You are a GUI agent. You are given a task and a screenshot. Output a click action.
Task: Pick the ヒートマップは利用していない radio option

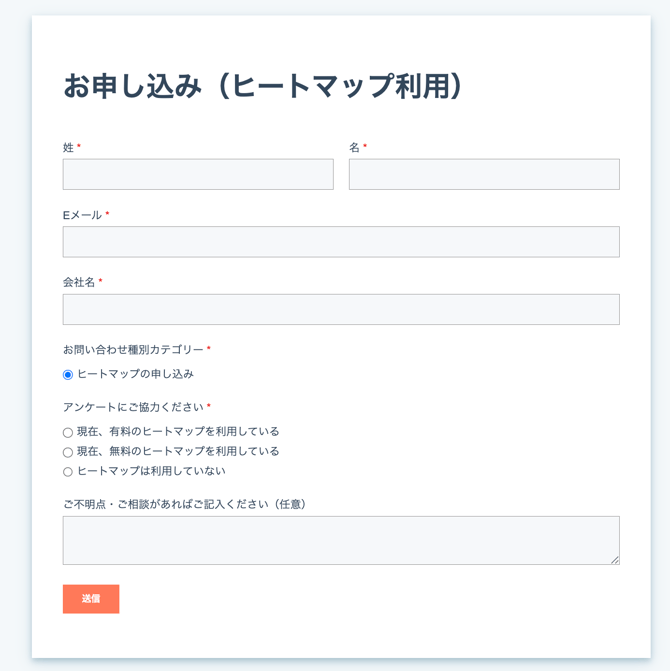pyautogui.click(x=68, y=472)
